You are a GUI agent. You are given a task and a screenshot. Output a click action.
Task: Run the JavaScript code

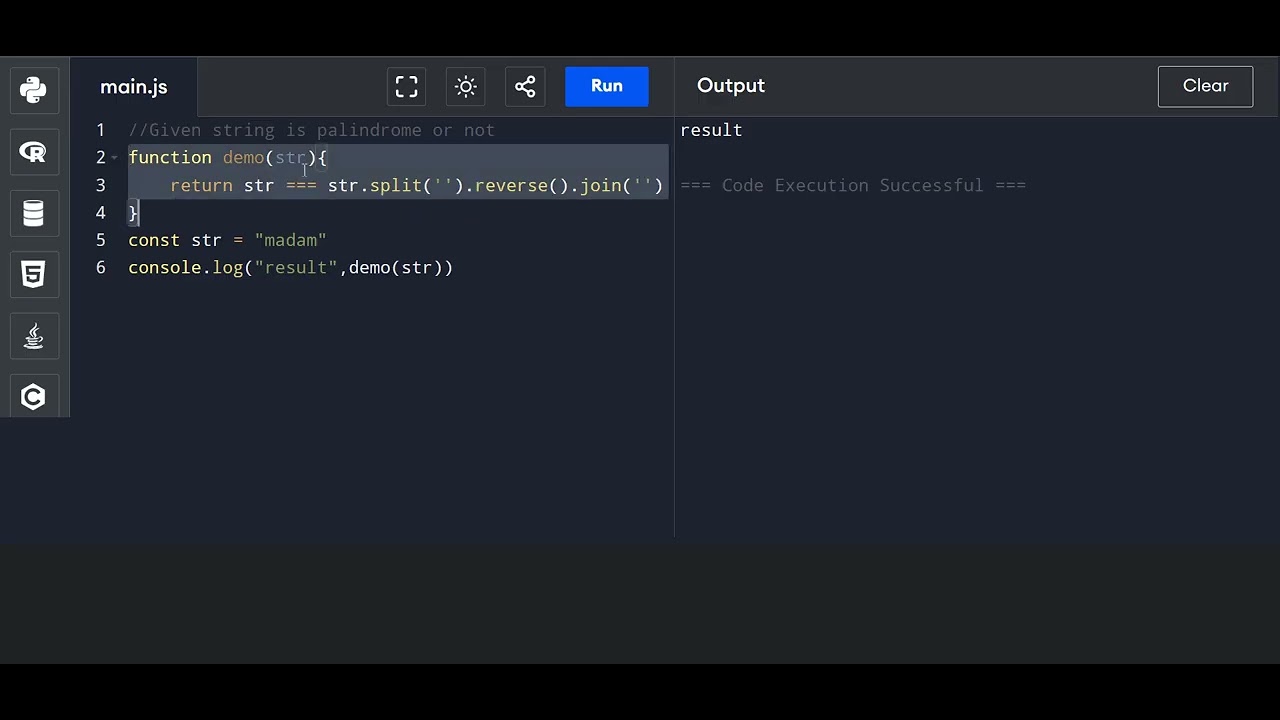tap(607, 86)
